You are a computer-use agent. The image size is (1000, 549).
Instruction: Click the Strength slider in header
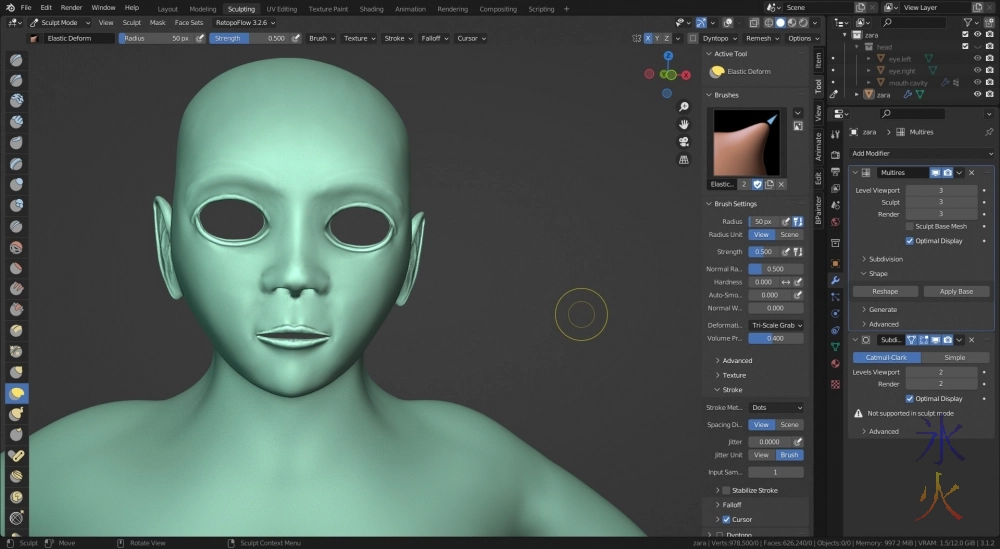pyautogui.click(x=250, y=38)
